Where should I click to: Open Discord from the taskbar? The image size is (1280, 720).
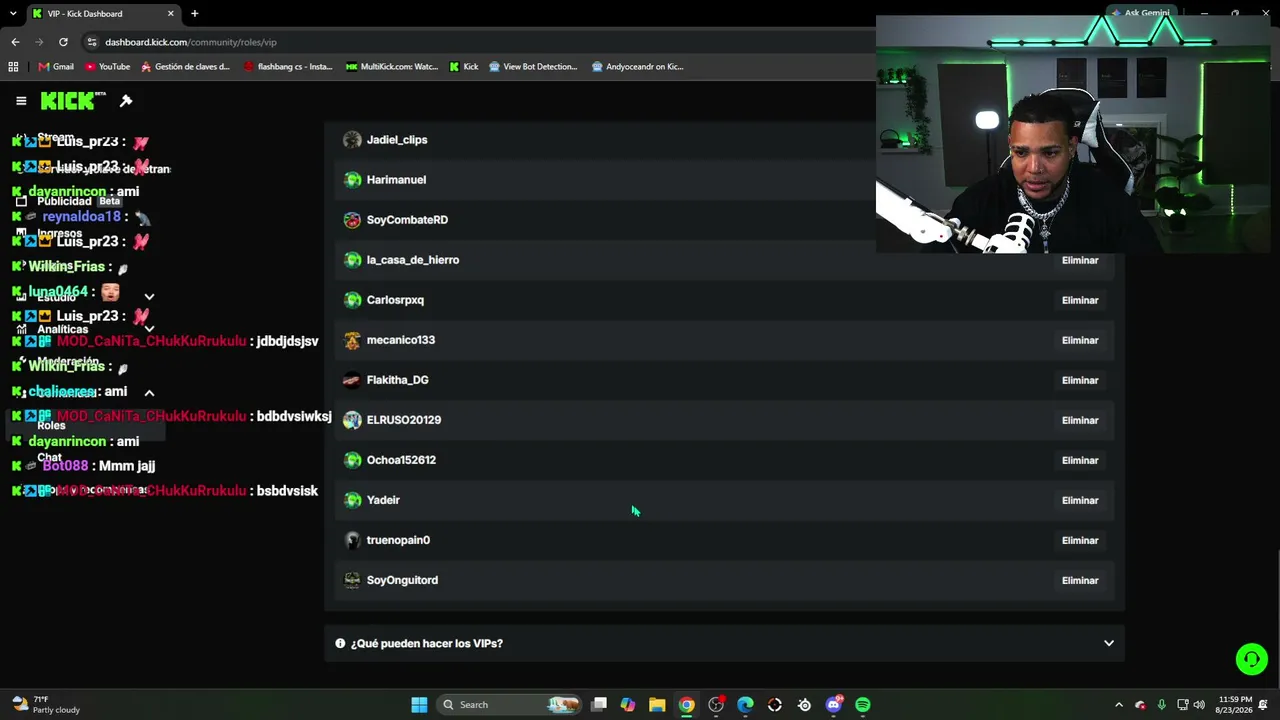point(834,705)
